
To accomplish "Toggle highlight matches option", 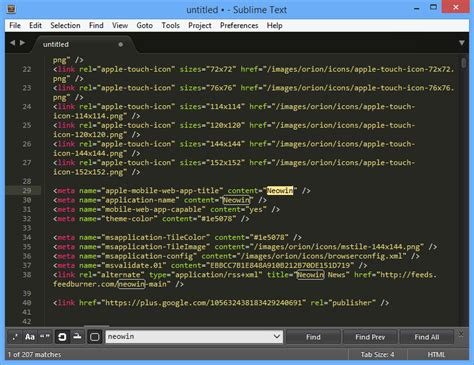I will [x=95, y=337].
